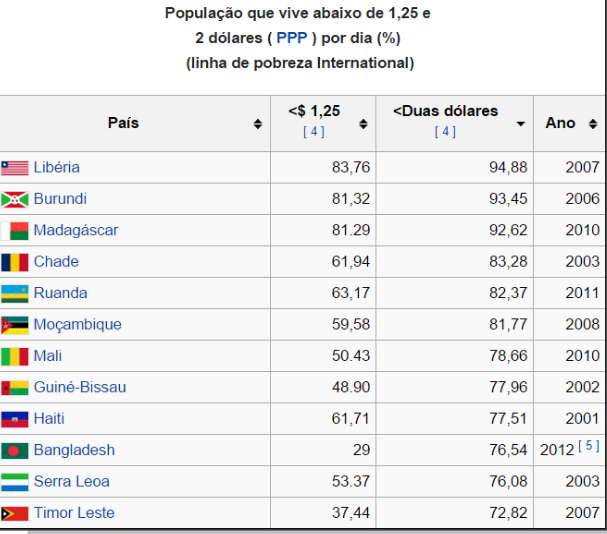Screen dimensions: 607x534
Task: Click the Haiti flag icon
Action: click(x=15, y=419)
